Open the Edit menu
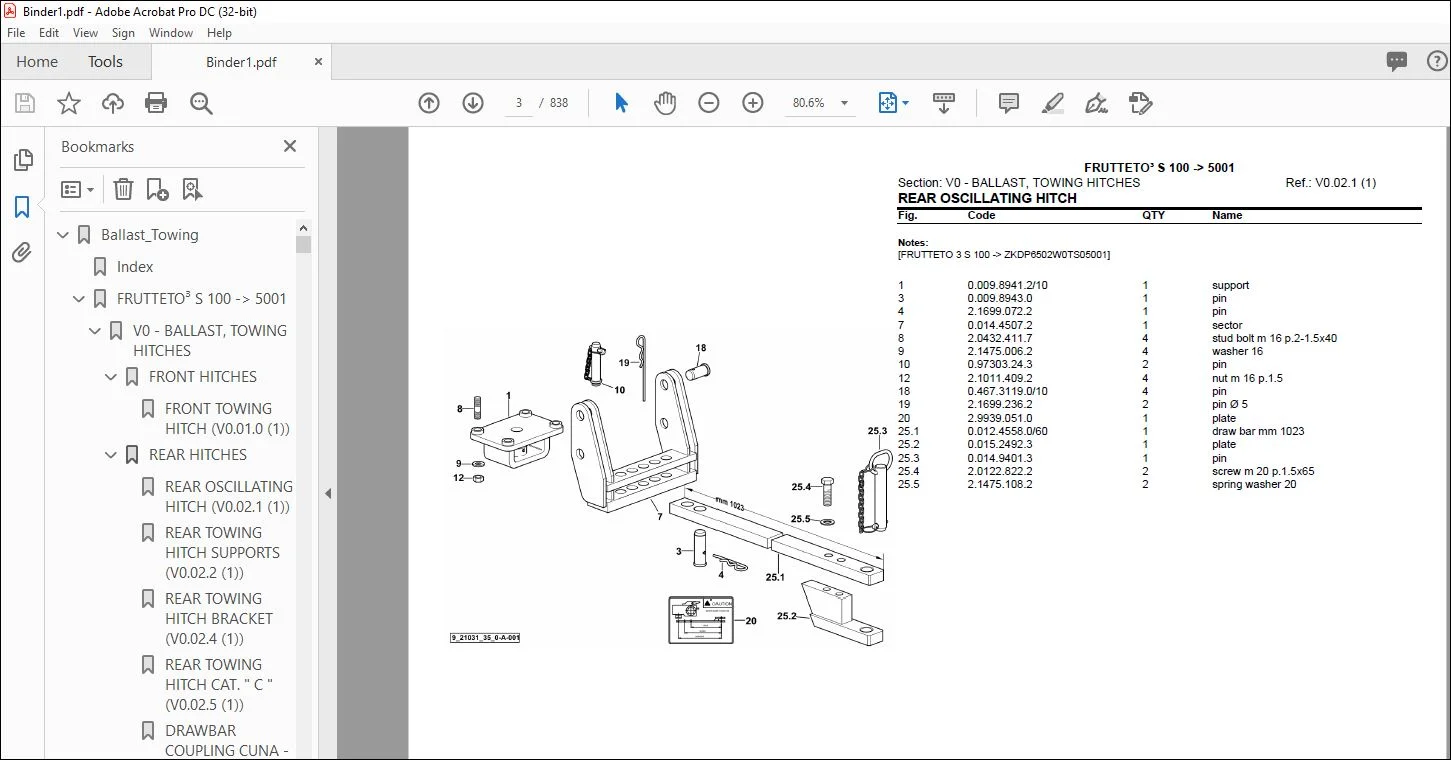This screenshot has width=1451, height=760. point(49,33)
